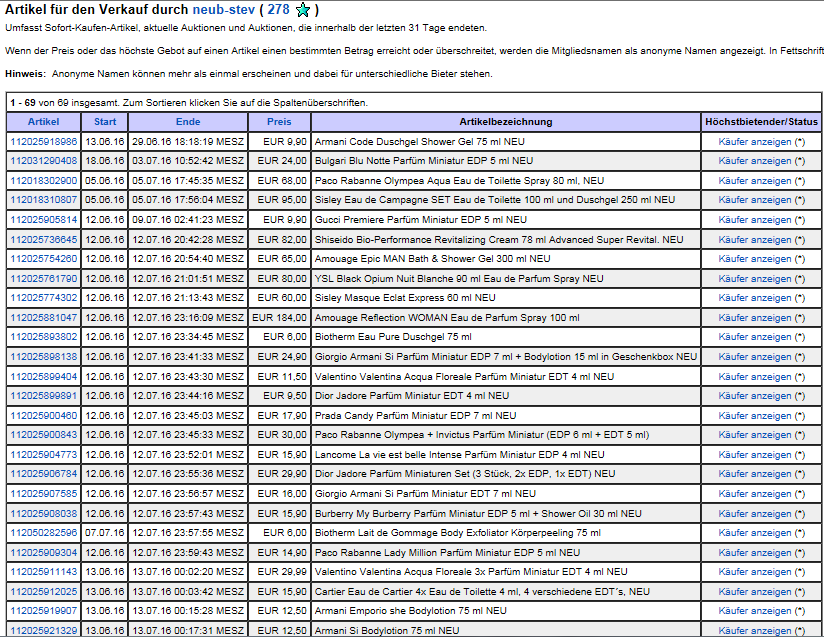Screen dimensions: 824x637
Task: Open article 112025909304
Action: (44, 552)
